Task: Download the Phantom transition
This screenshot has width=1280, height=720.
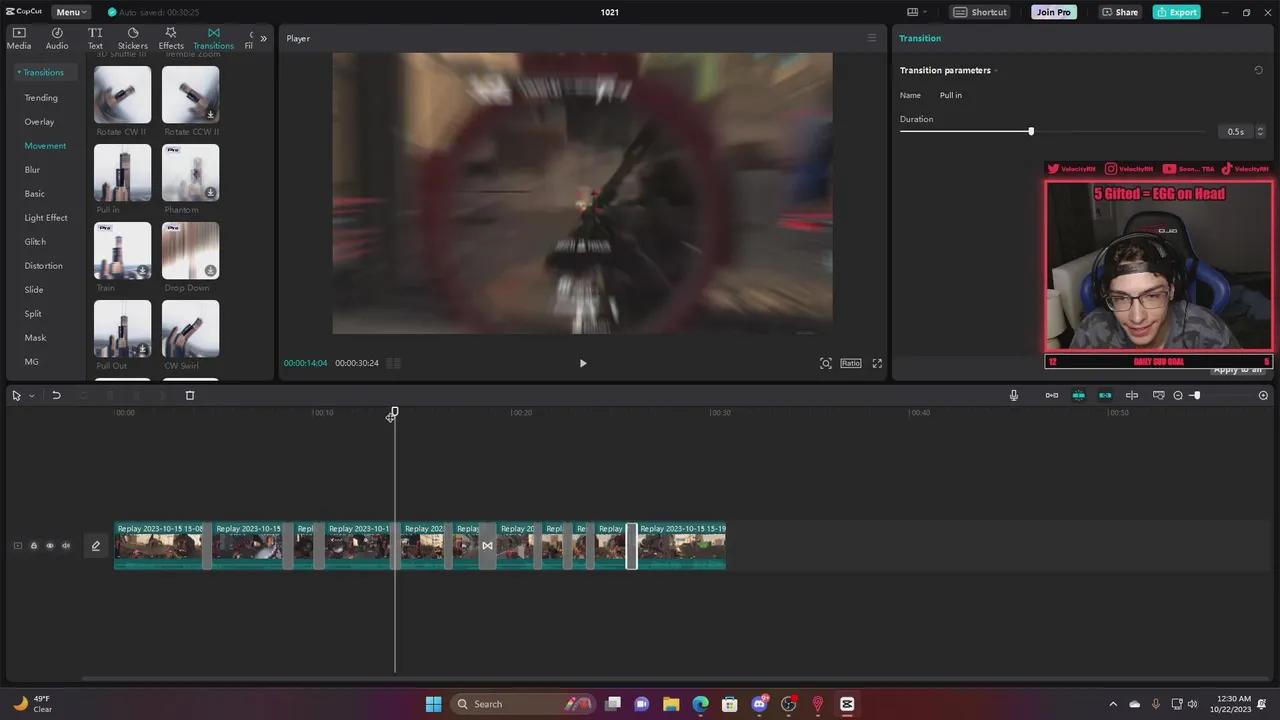Action: coord(210,193)
